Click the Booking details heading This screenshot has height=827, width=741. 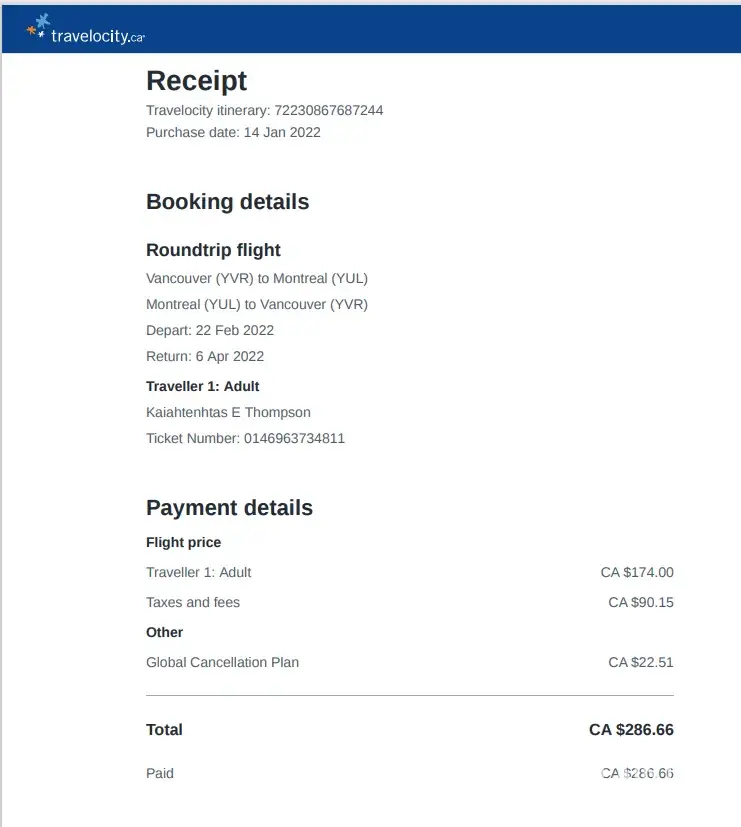point(227,202)
